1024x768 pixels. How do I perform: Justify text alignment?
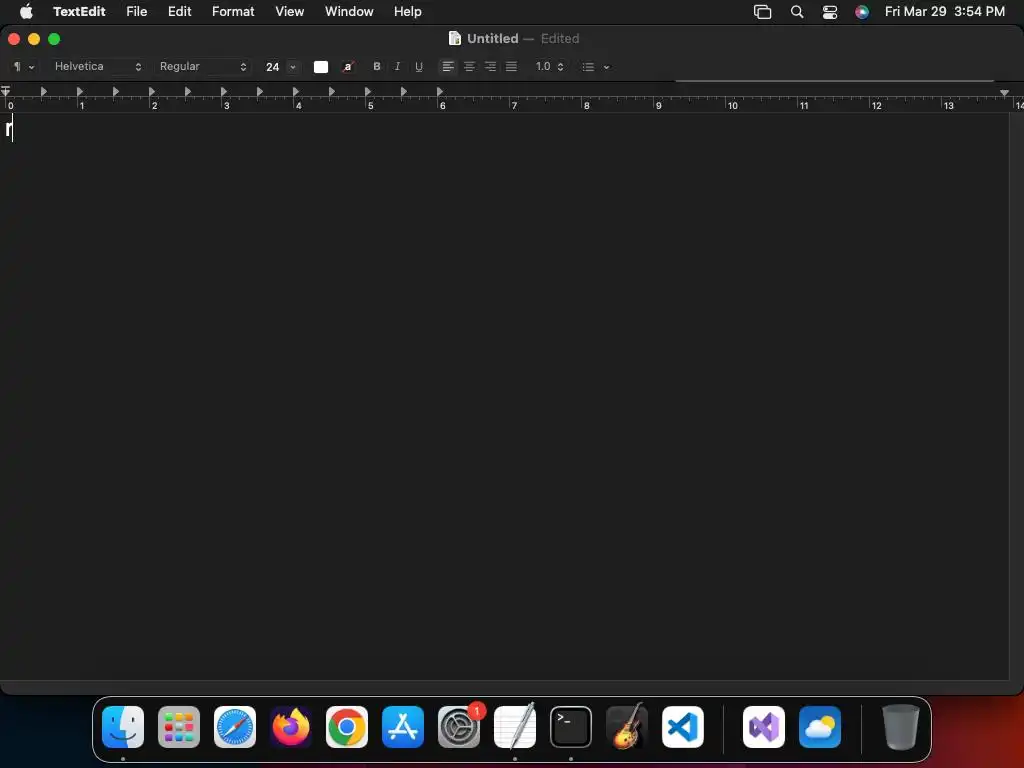click(511, 67)
